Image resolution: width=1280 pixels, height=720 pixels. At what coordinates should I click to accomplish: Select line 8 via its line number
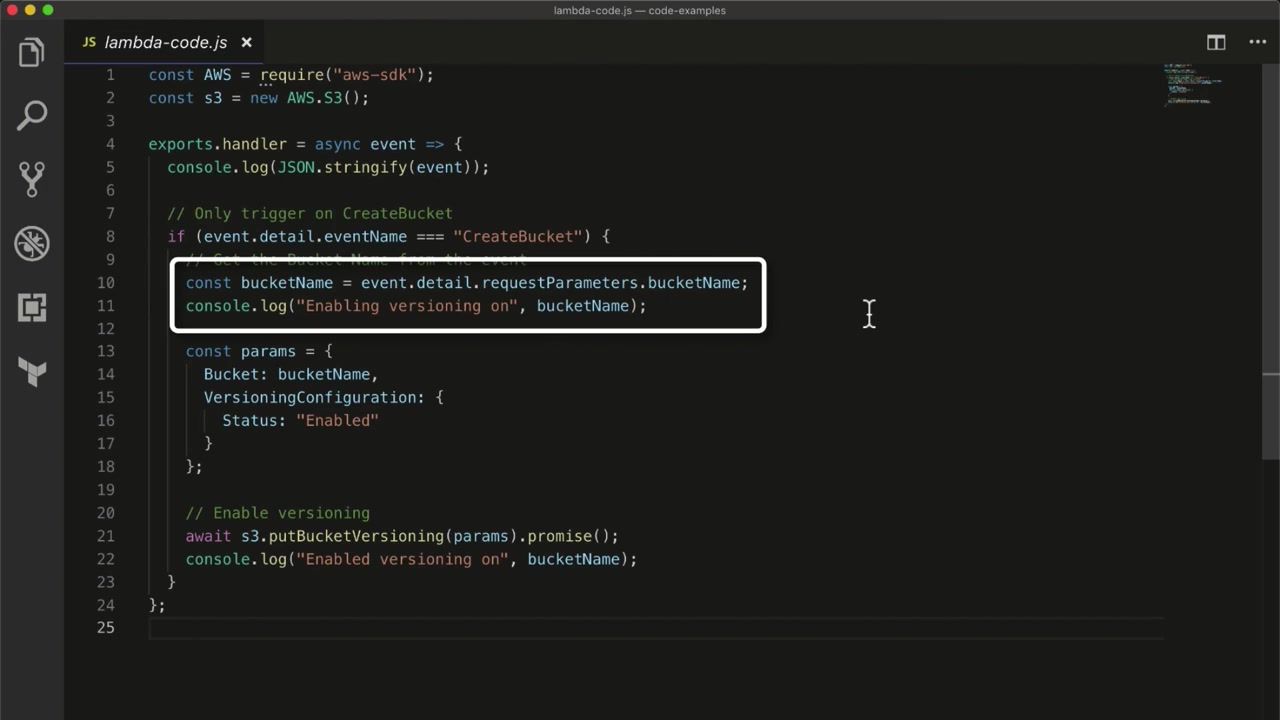click(x=109, y=237)
